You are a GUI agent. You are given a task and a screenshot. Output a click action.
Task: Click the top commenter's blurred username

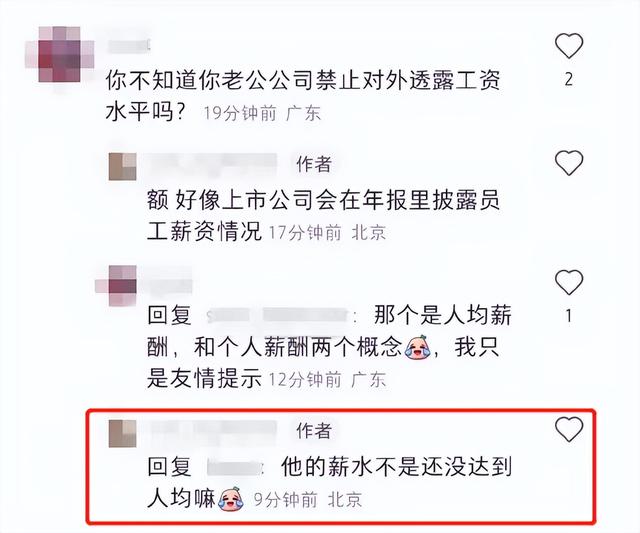click(x=129, y=46)
